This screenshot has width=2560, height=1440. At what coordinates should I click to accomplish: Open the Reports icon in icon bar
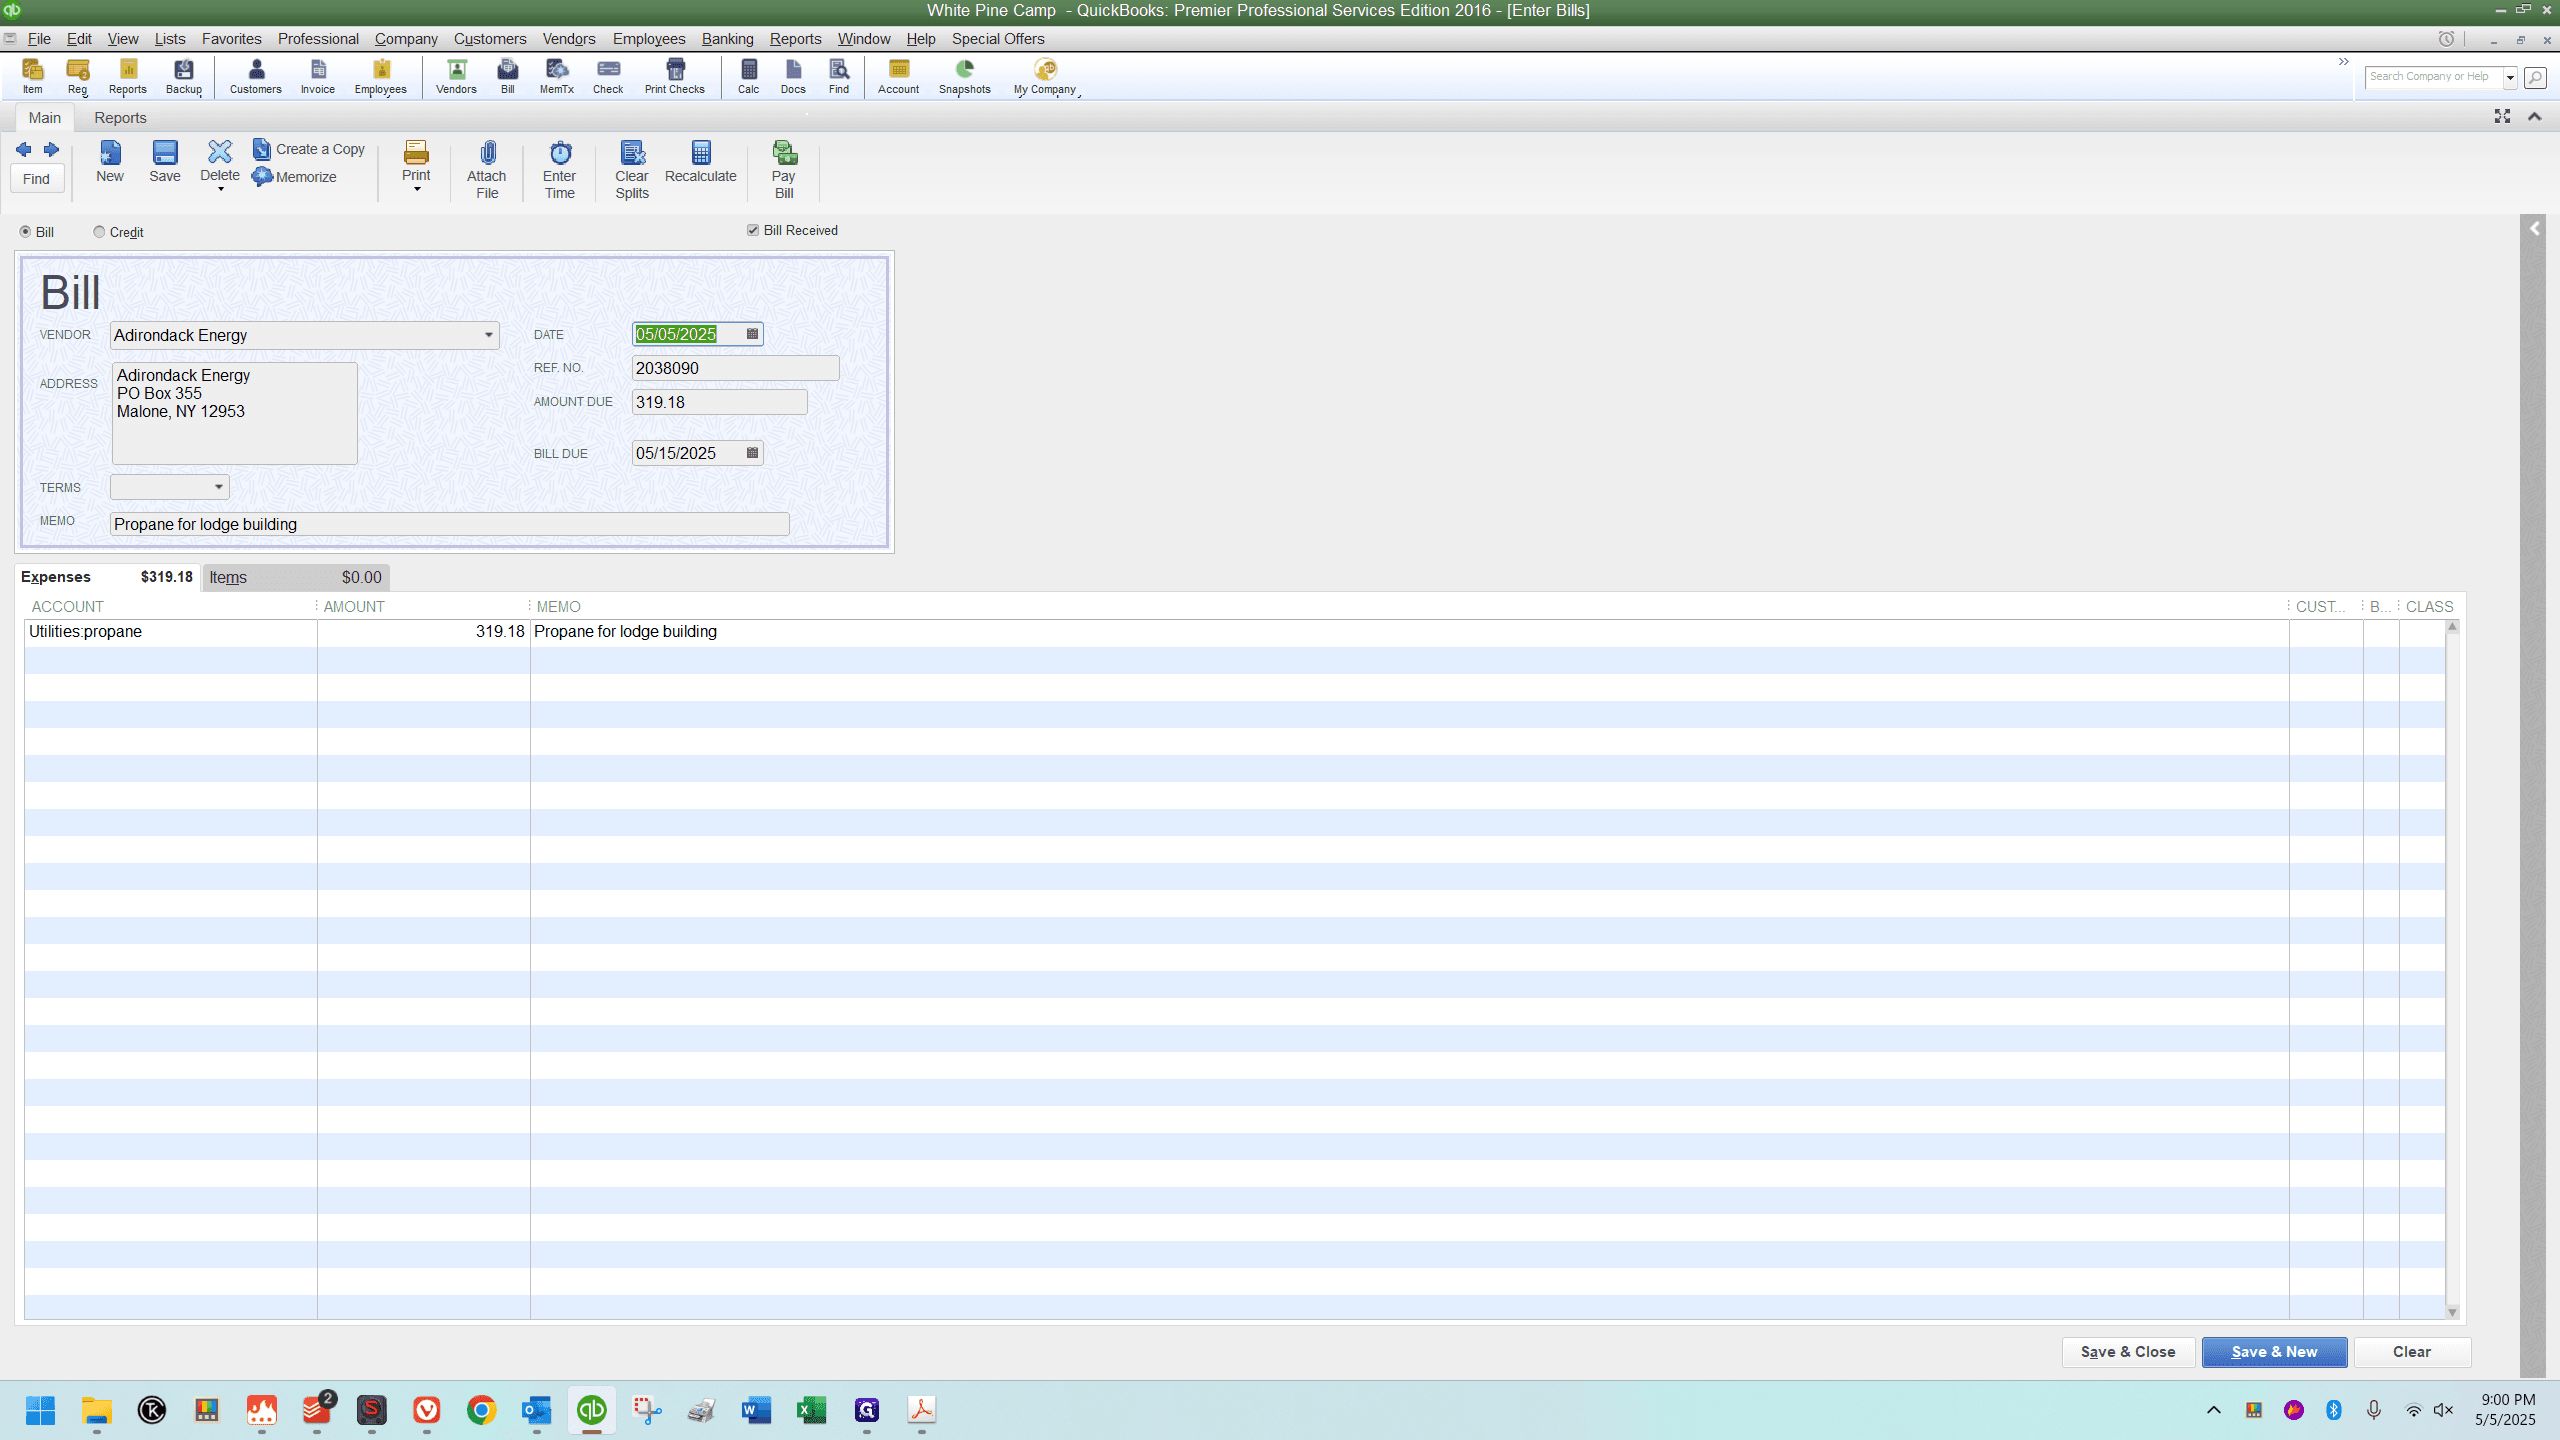pos(128,76)
